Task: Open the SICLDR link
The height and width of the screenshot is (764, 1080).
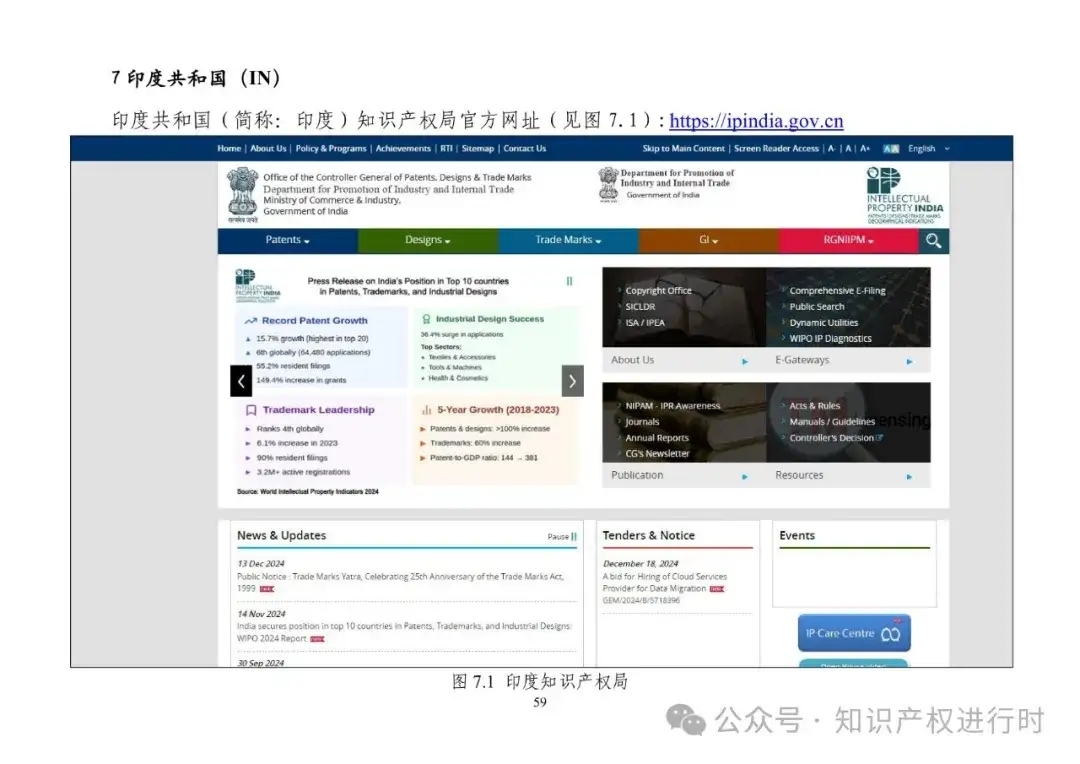Action: tap(640, 307)
